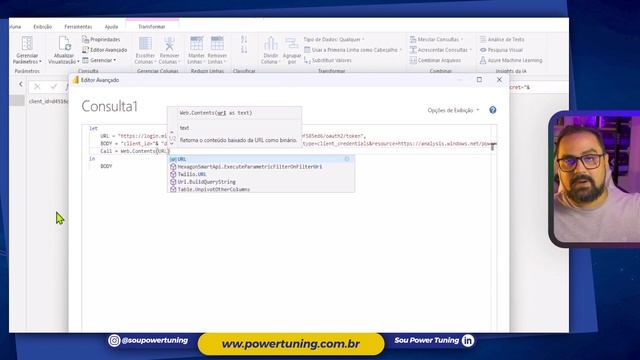Click the Dividir Coluna ribbon icon
The width and height of the screenshot is (640, 360).
[271, 44]
